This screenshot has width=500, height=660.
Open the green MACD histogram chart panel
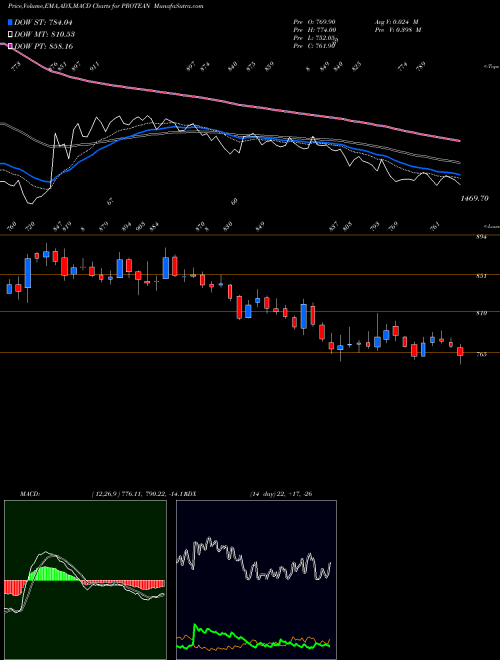85,580
